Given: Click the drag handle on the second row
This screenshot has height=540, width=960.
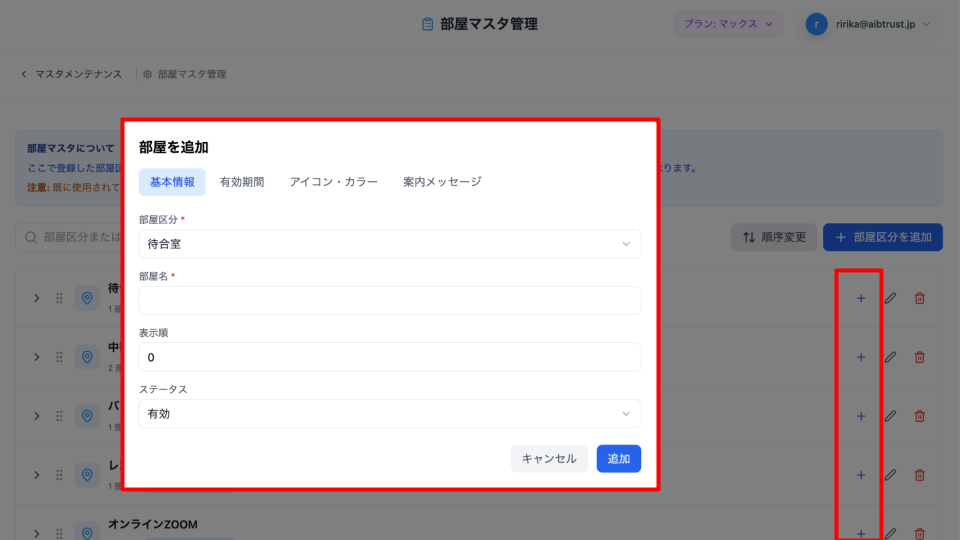Looking at the screenshot, I should point(59,357).
